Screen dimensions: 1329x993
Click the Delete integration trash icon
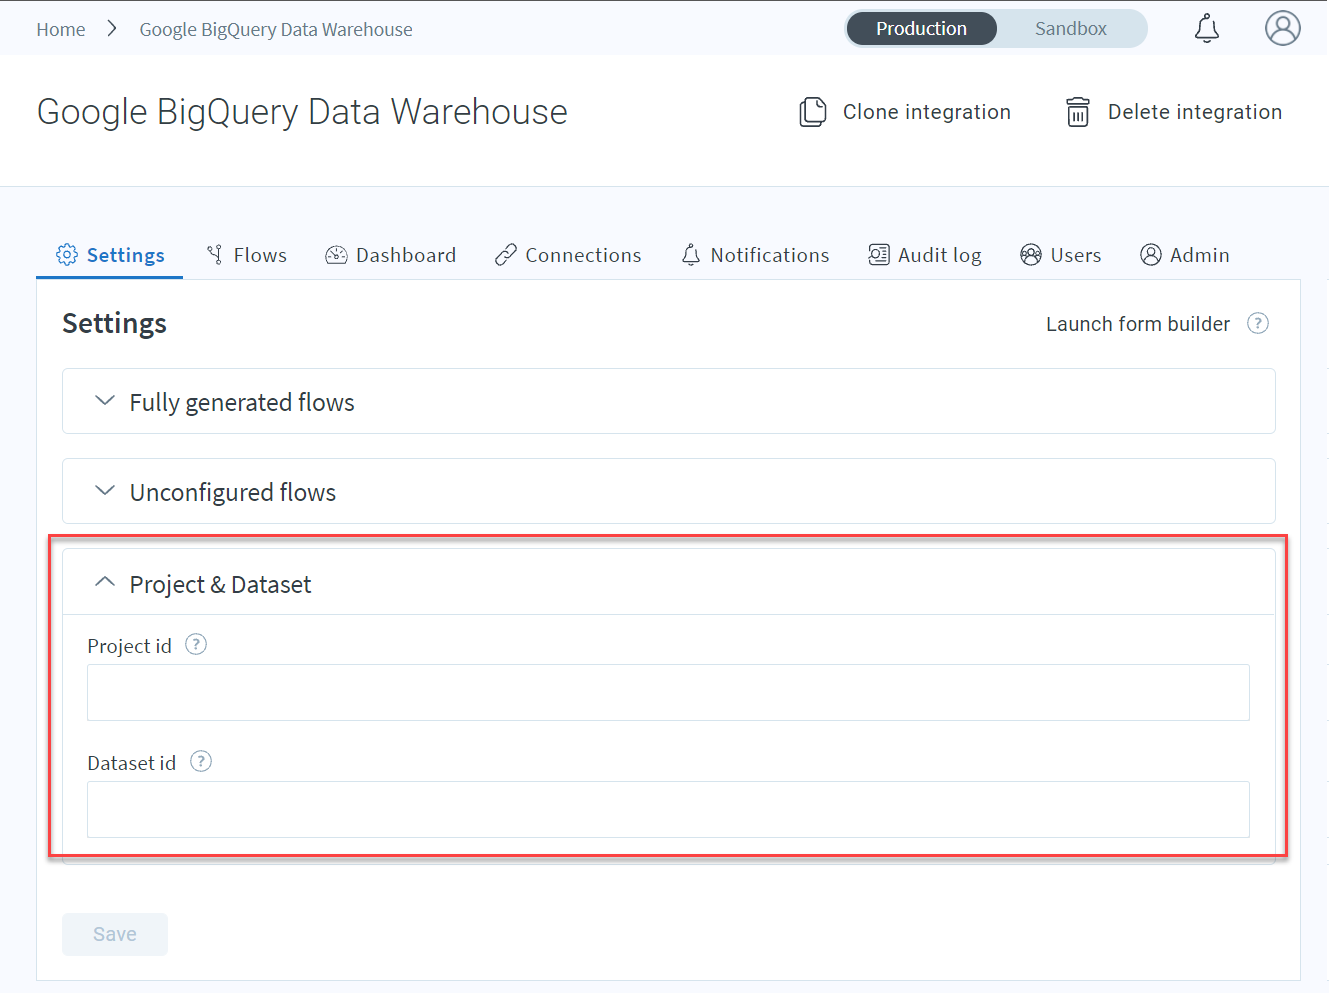pyautogui.click(x=1078, y=112)
